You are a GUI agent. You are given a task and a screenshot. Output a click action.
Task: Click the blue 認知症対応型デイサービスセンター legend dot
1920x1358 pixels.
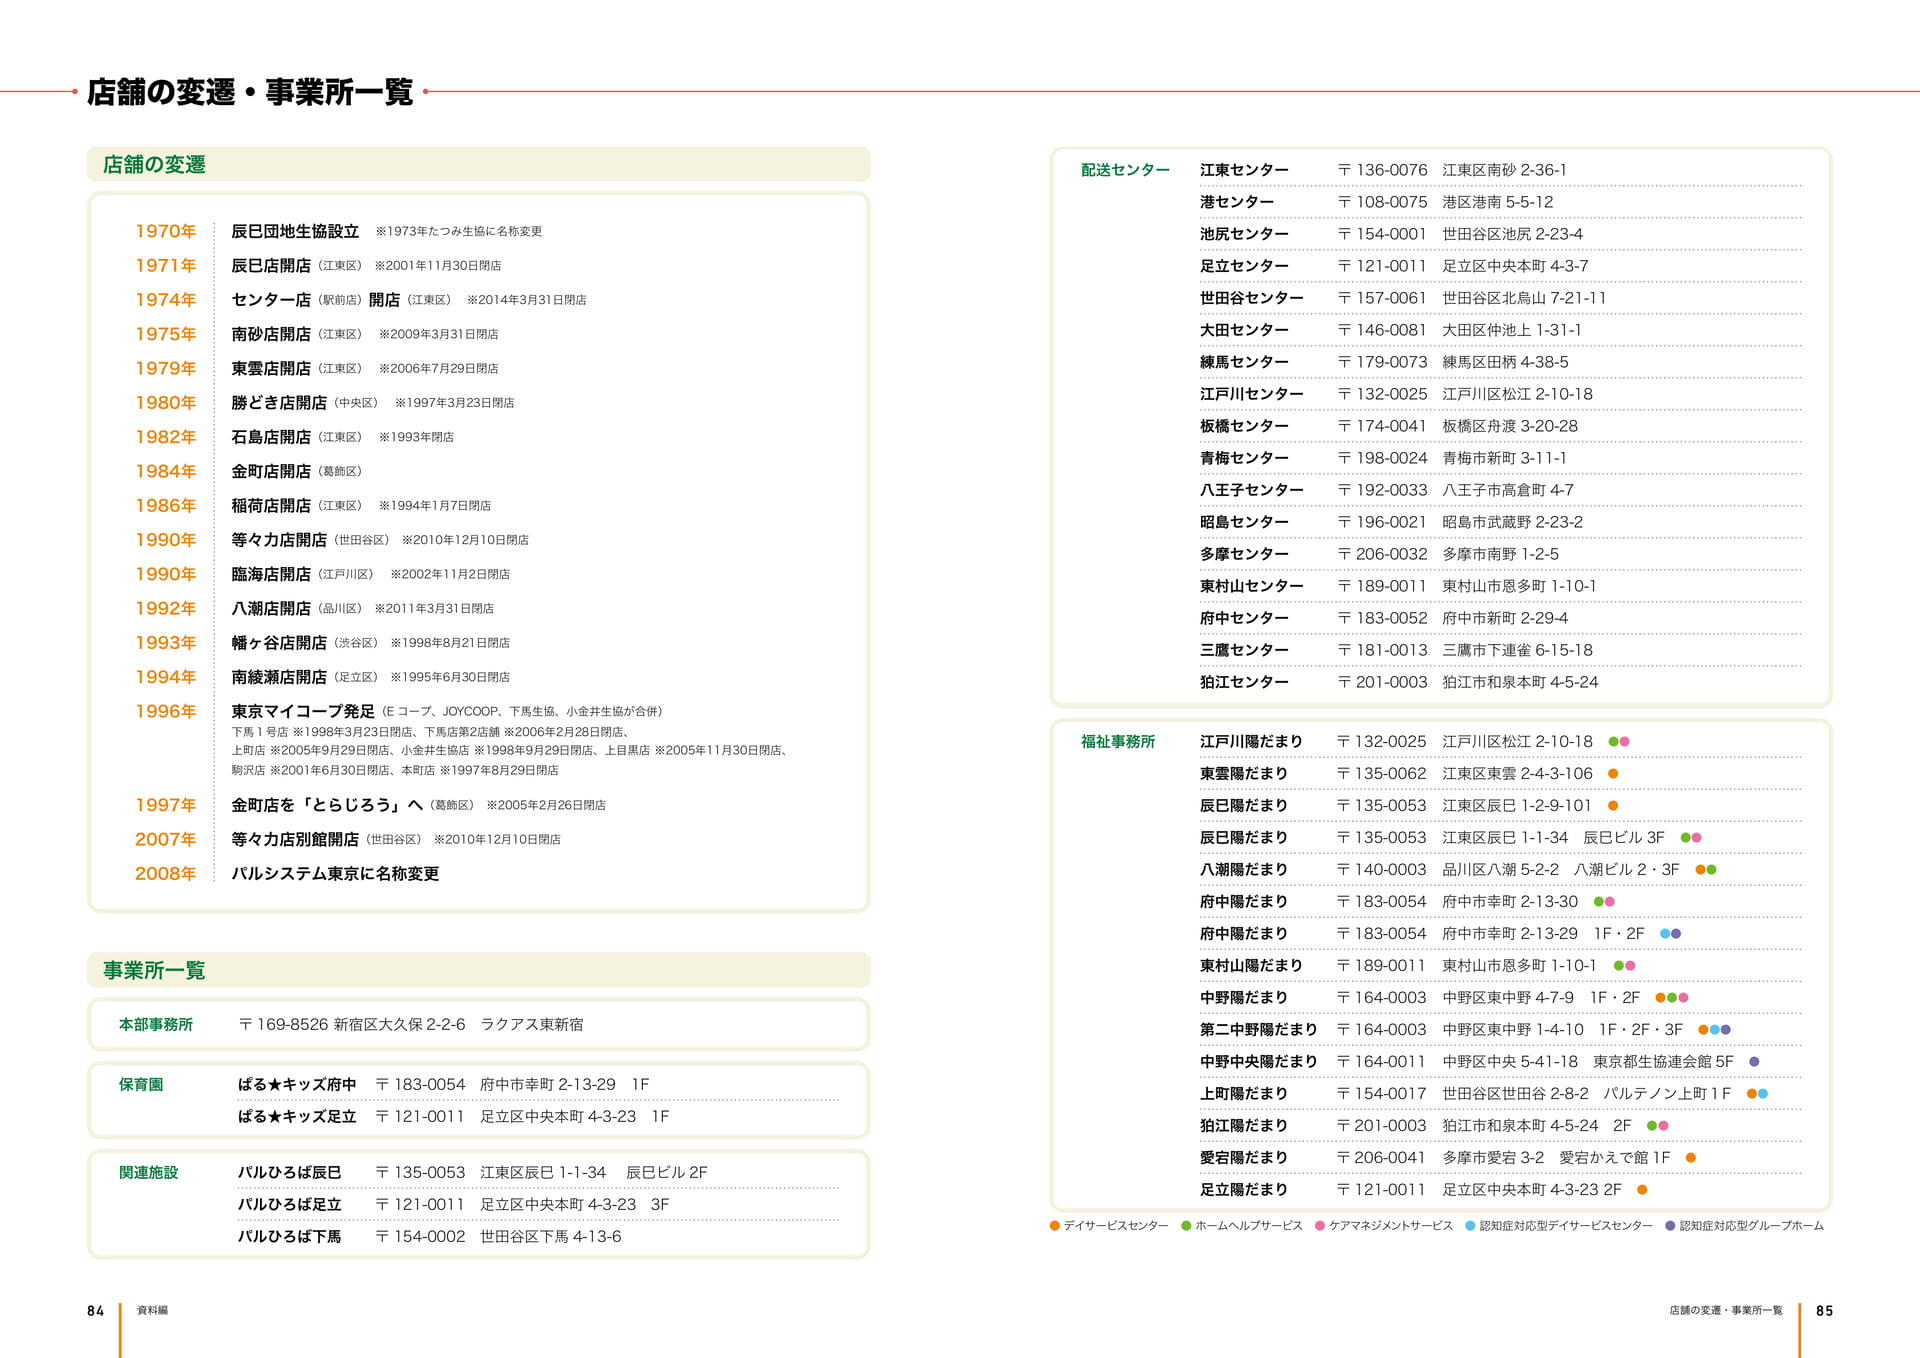click(x=1470, y=1225)
